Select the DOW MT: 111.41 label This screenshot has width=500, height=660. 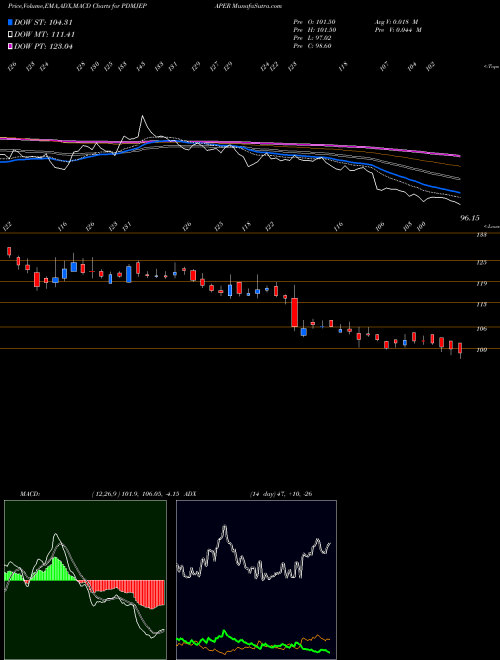tap(44, 35)
